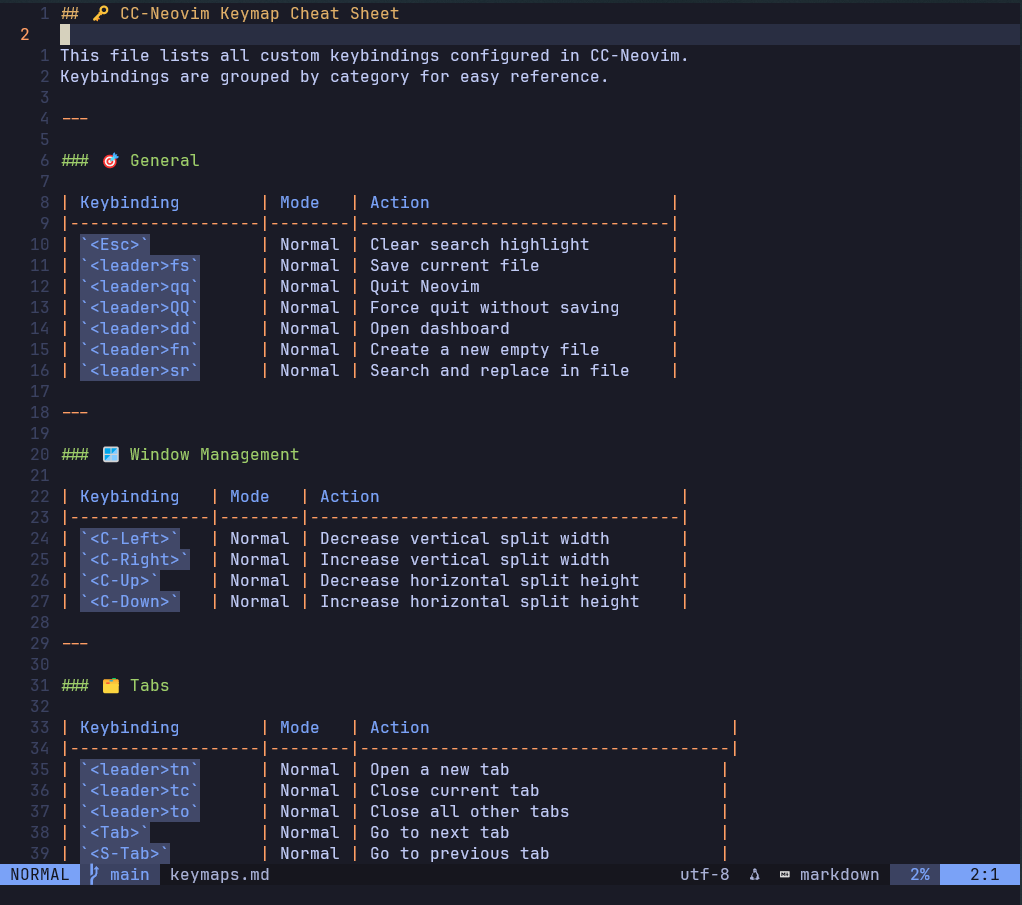
Task: Click the 2% scroll position indicator
Action: (919, 875)
